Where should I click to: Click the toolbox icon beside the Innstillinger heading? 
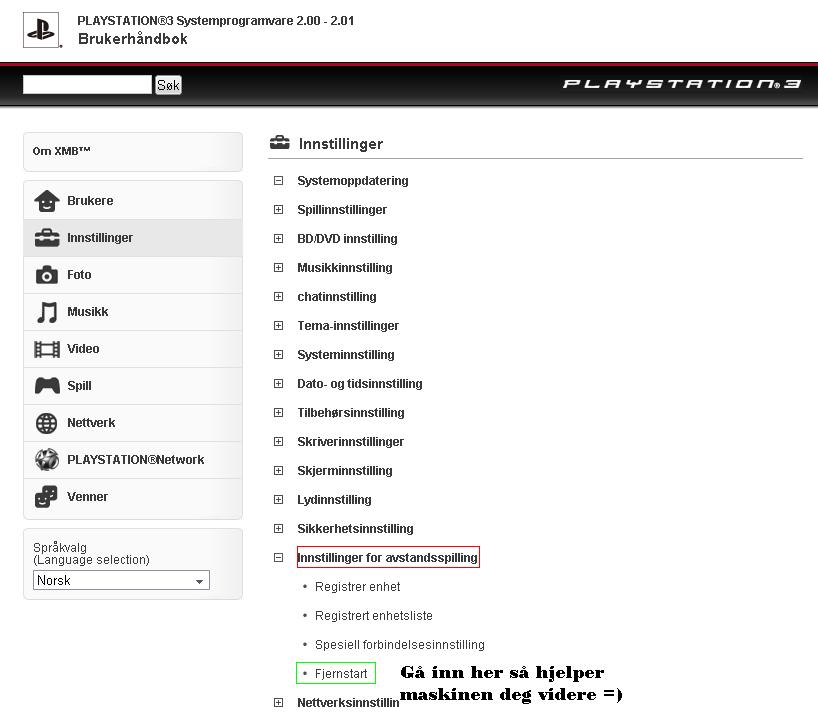click(280, 142)
